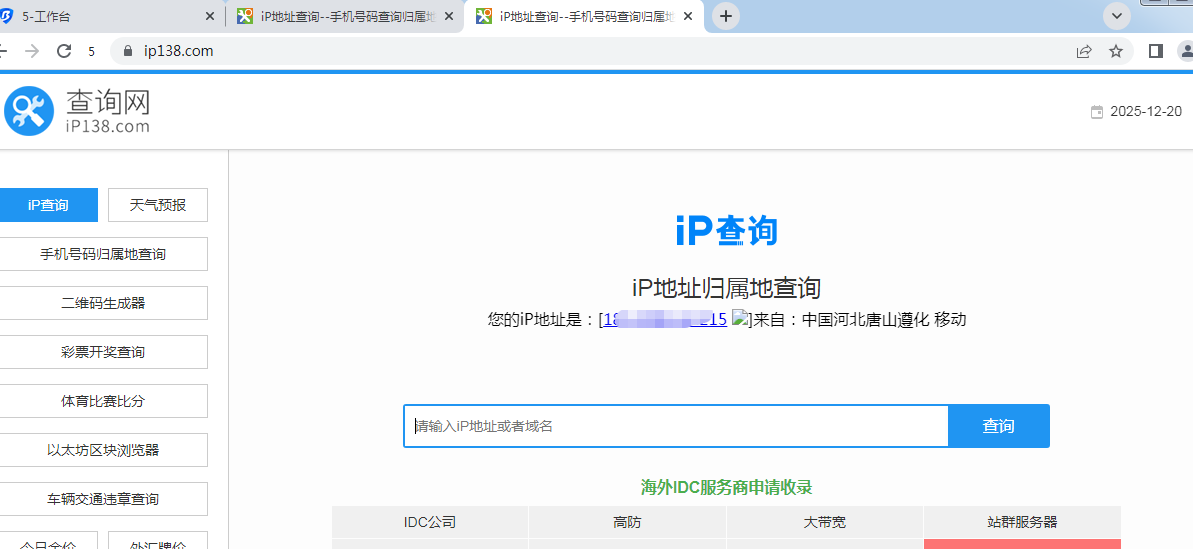Click the broken image icon after IP

point(739,319)
